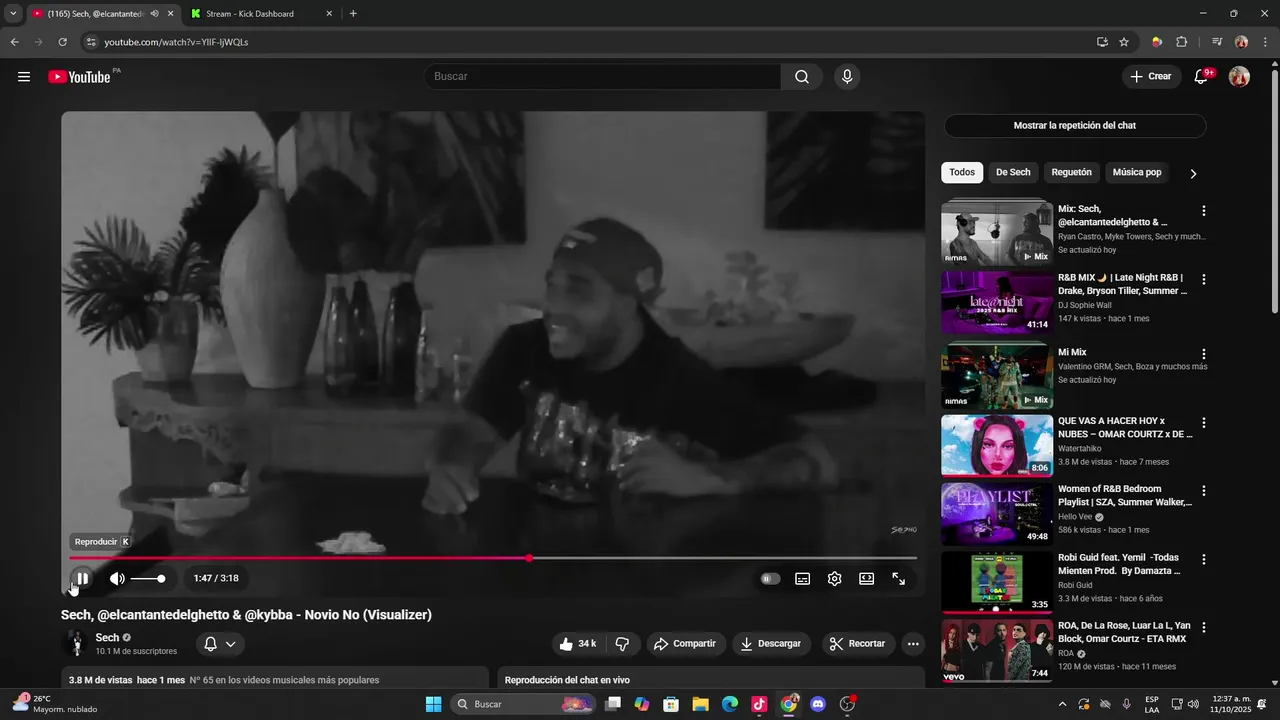Mute the video volume speaker
1280x720 pixels.
click(117, 578)
